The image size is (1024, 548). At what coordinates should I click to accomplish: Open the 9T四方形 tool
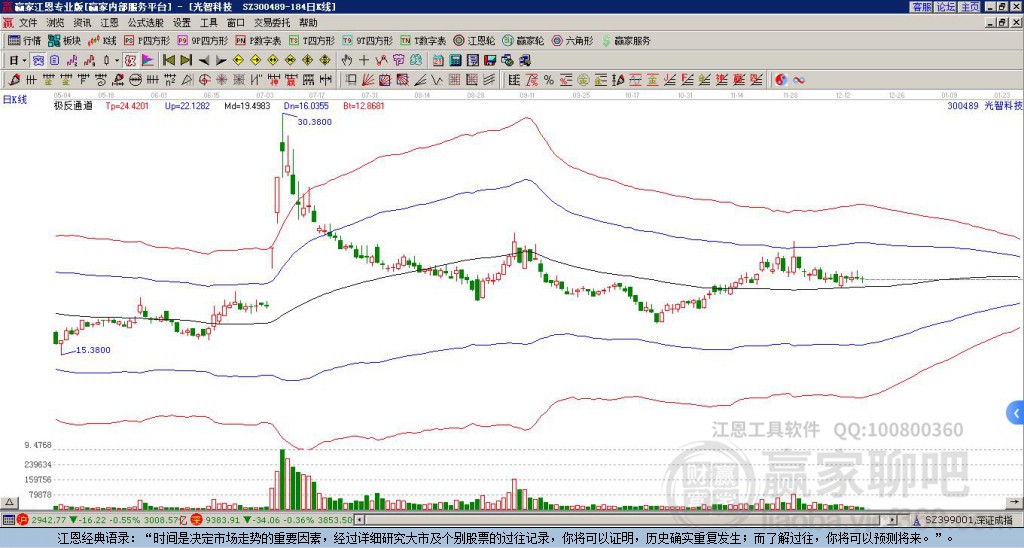coord(367,40)
